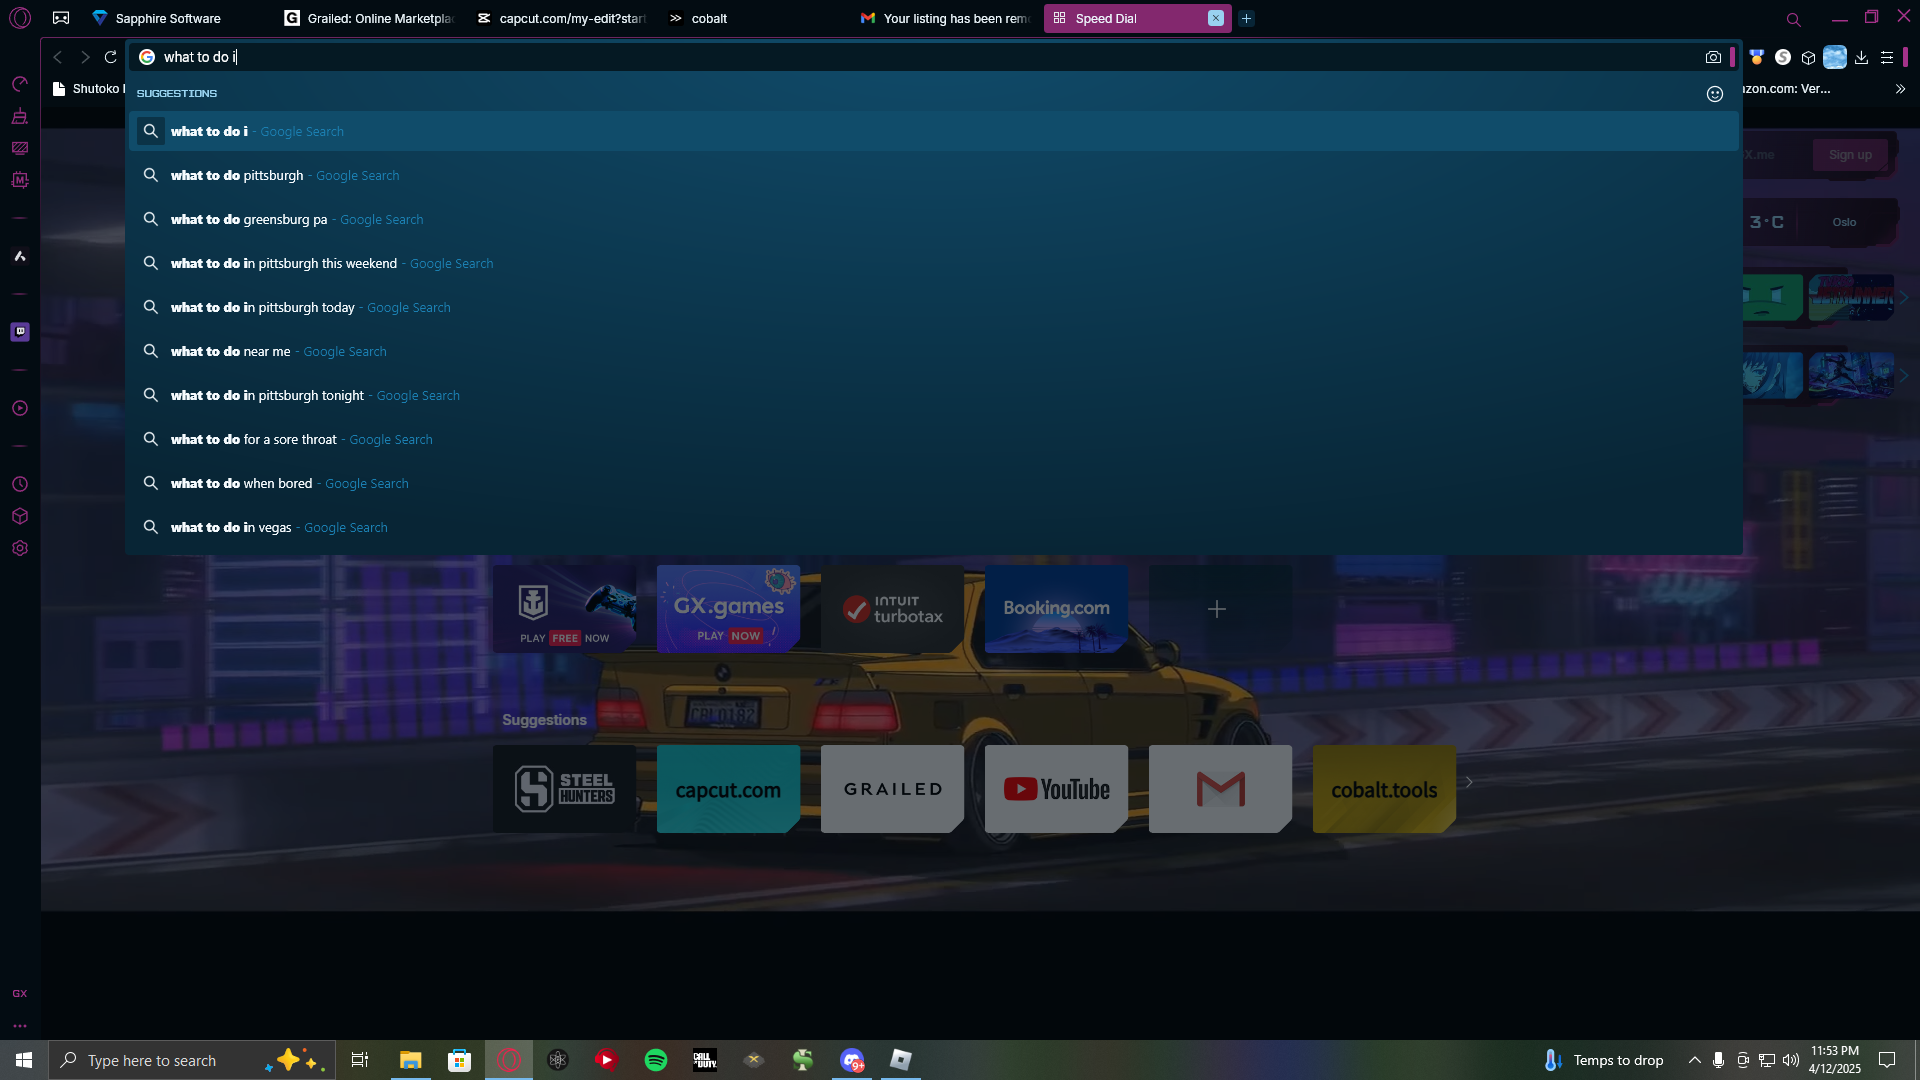Click the address bar text field
The height and width of the screenshot is (1080, 1920).
click(x=930, y=57)
